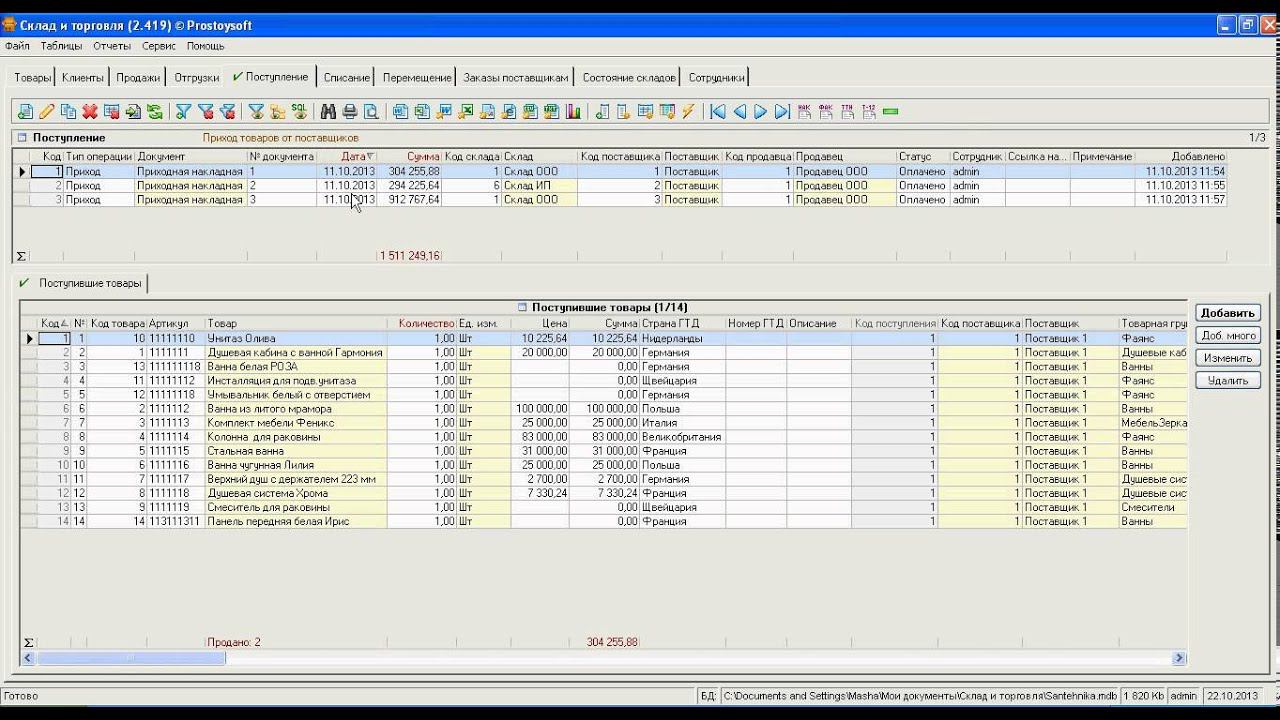This screenshot has height=720, width=1280.
Task: Apply the first blue filter funnel icon
Action: [184, 112]
